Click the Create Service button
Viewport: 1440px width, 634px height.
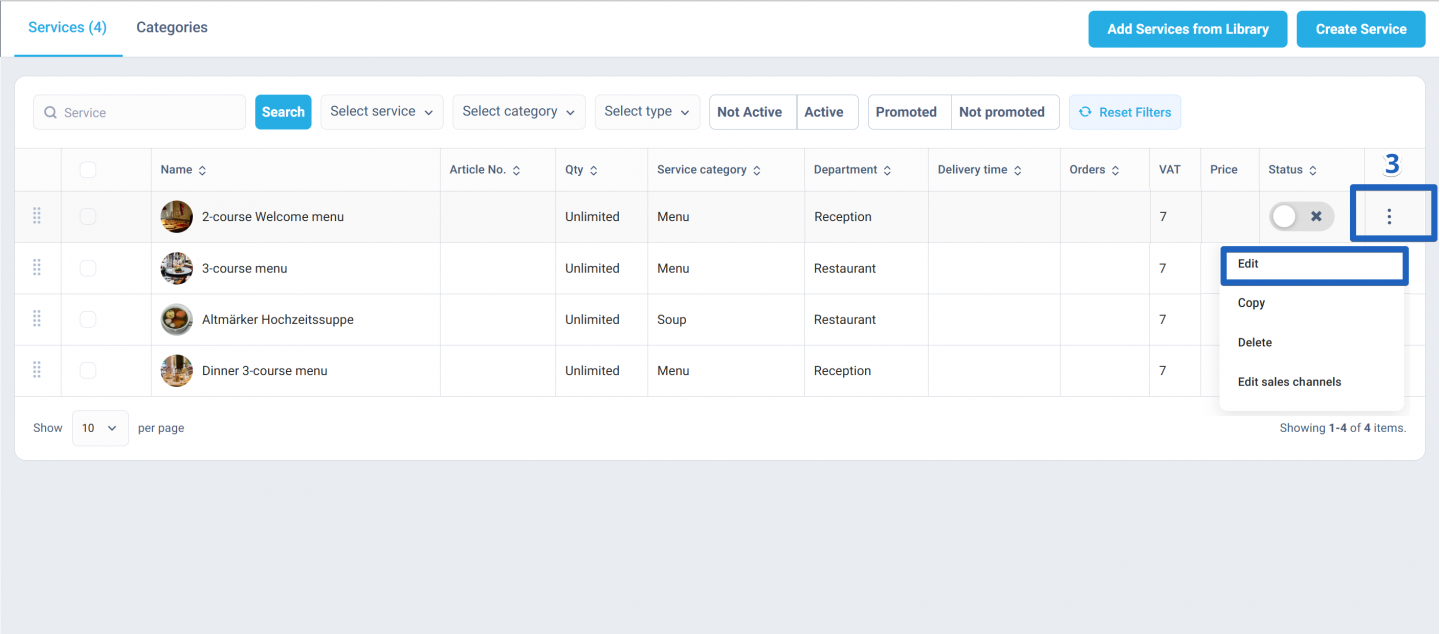(1361, 29)
